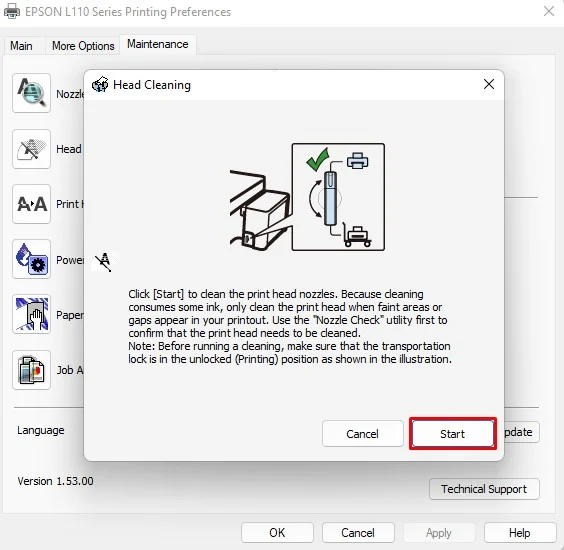
Task: Click the partially hidden Update button
Action: (x=521, y=432)
